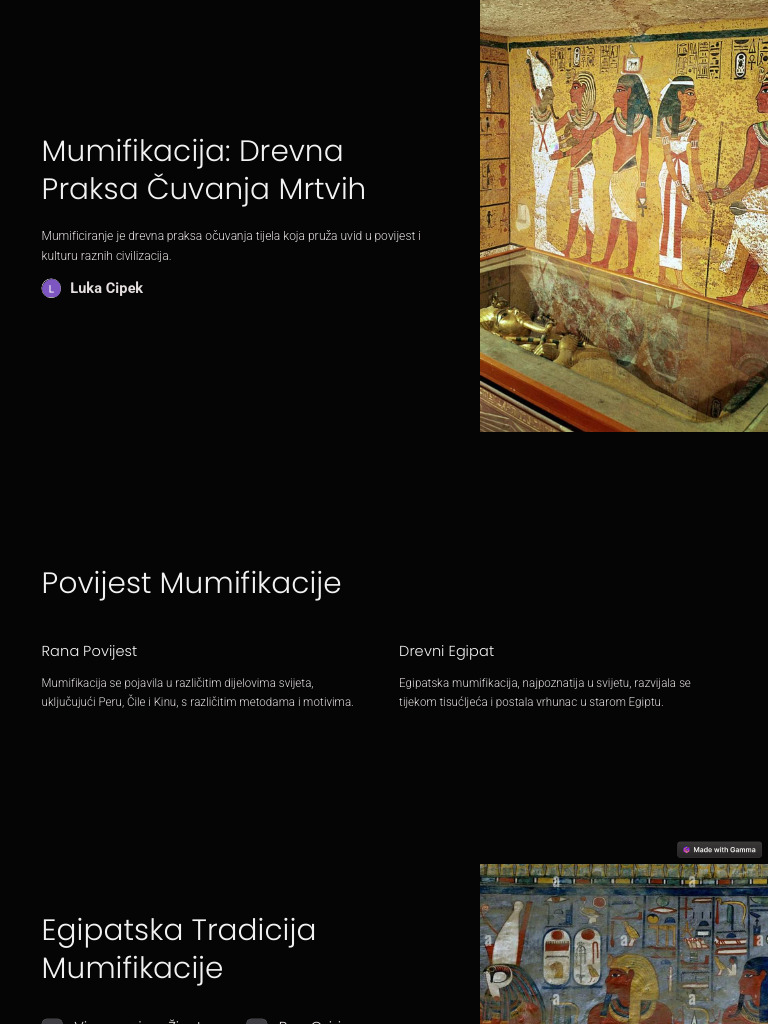This screenshot has height=1024, width=768.
Task: Click the subheading Rana Povijest
Action: [x=89, y=651]
